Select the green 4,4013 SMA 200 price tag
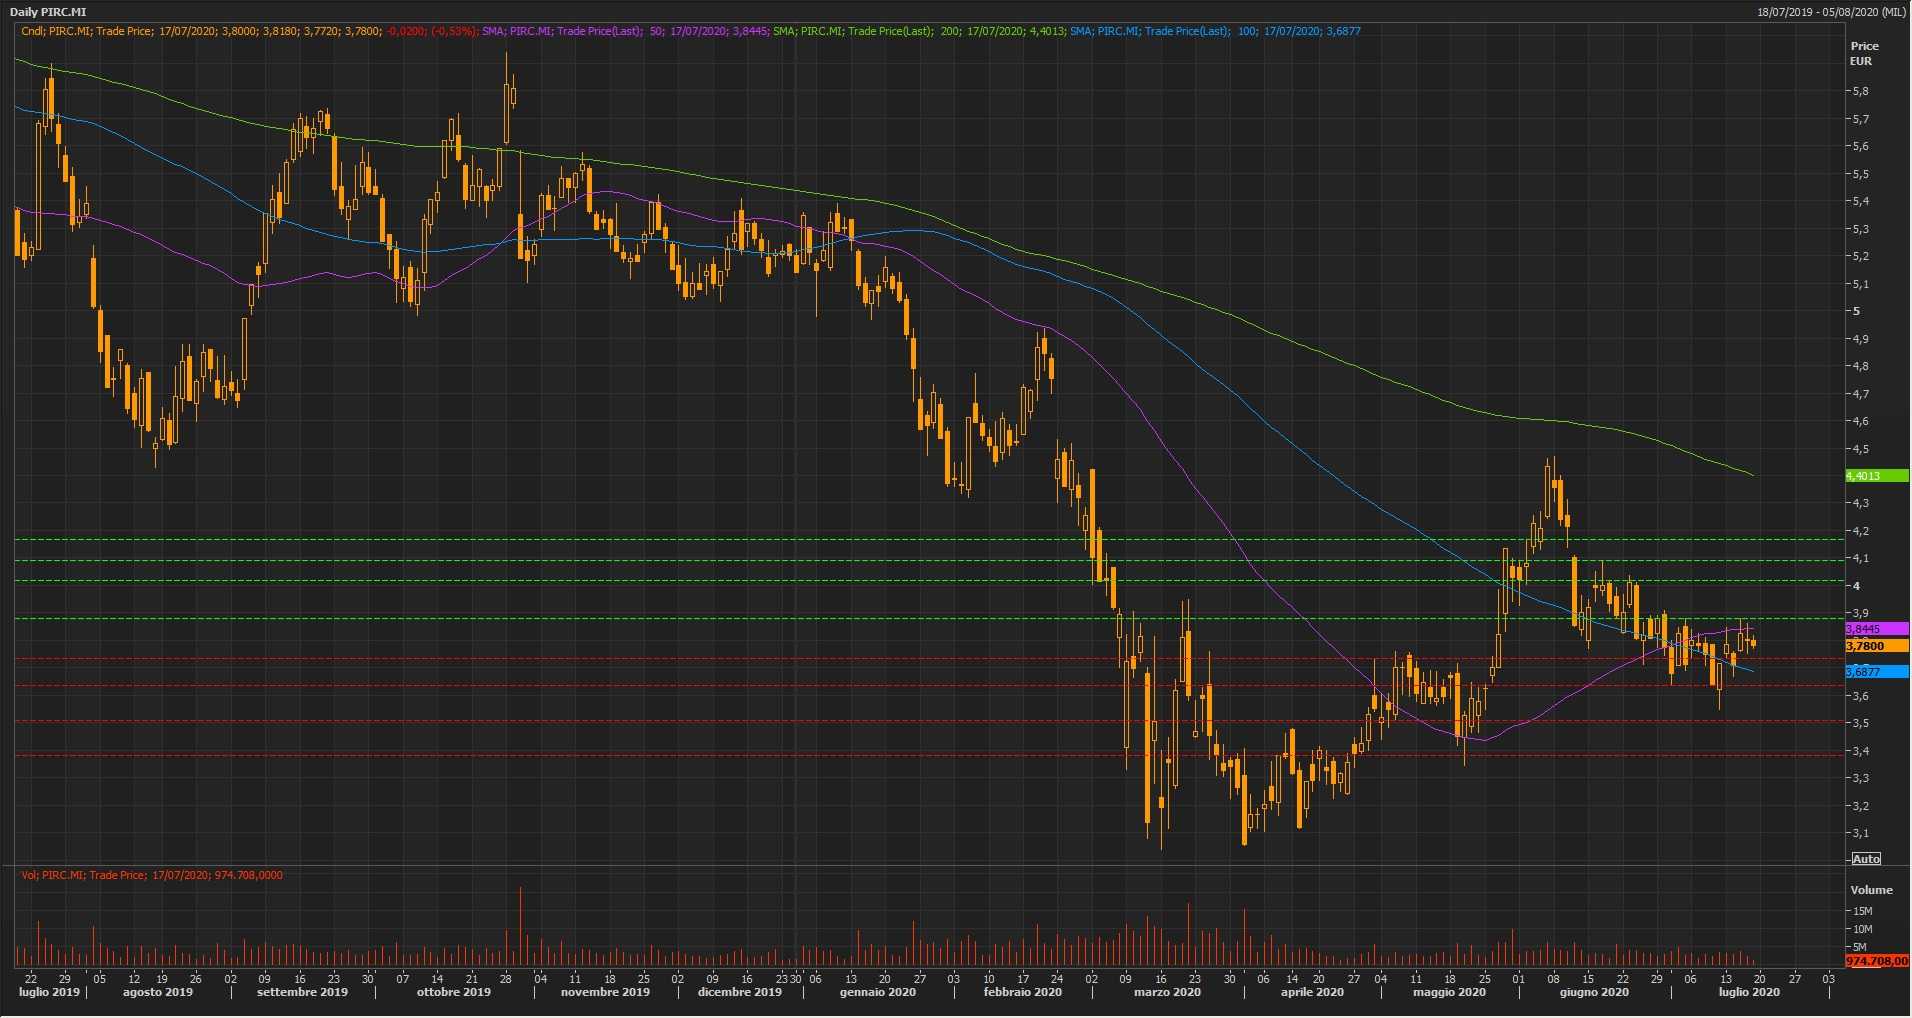This screenshot has width=1912, height=1018. click(x=1876, y=476)
